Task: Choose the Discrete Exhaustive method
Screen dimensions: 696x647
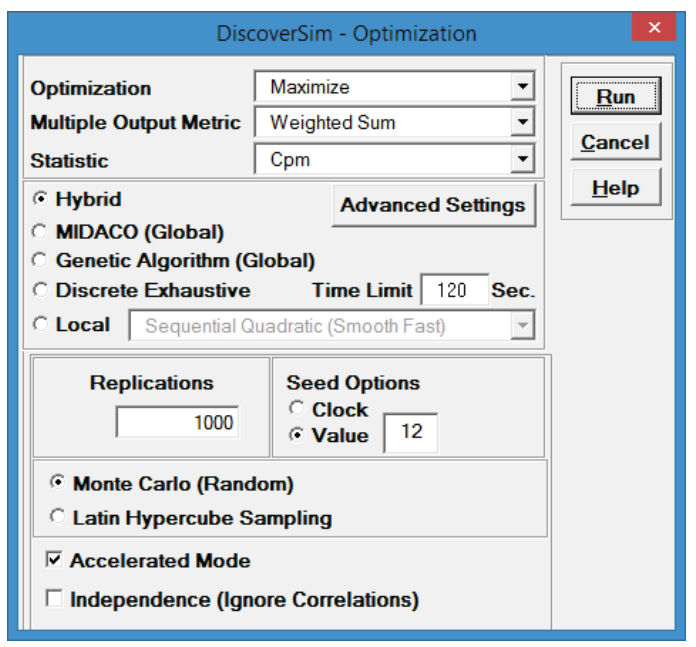Action: 40,291
